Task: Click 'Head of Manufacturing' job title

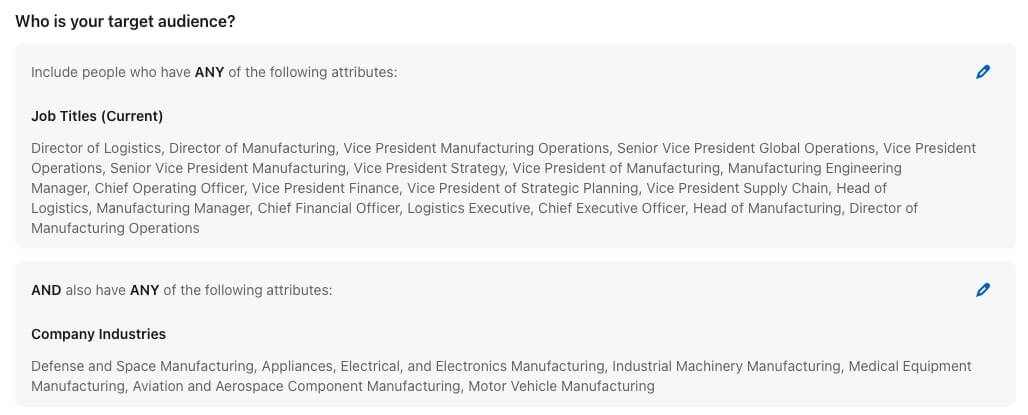Action: (767, 208)
